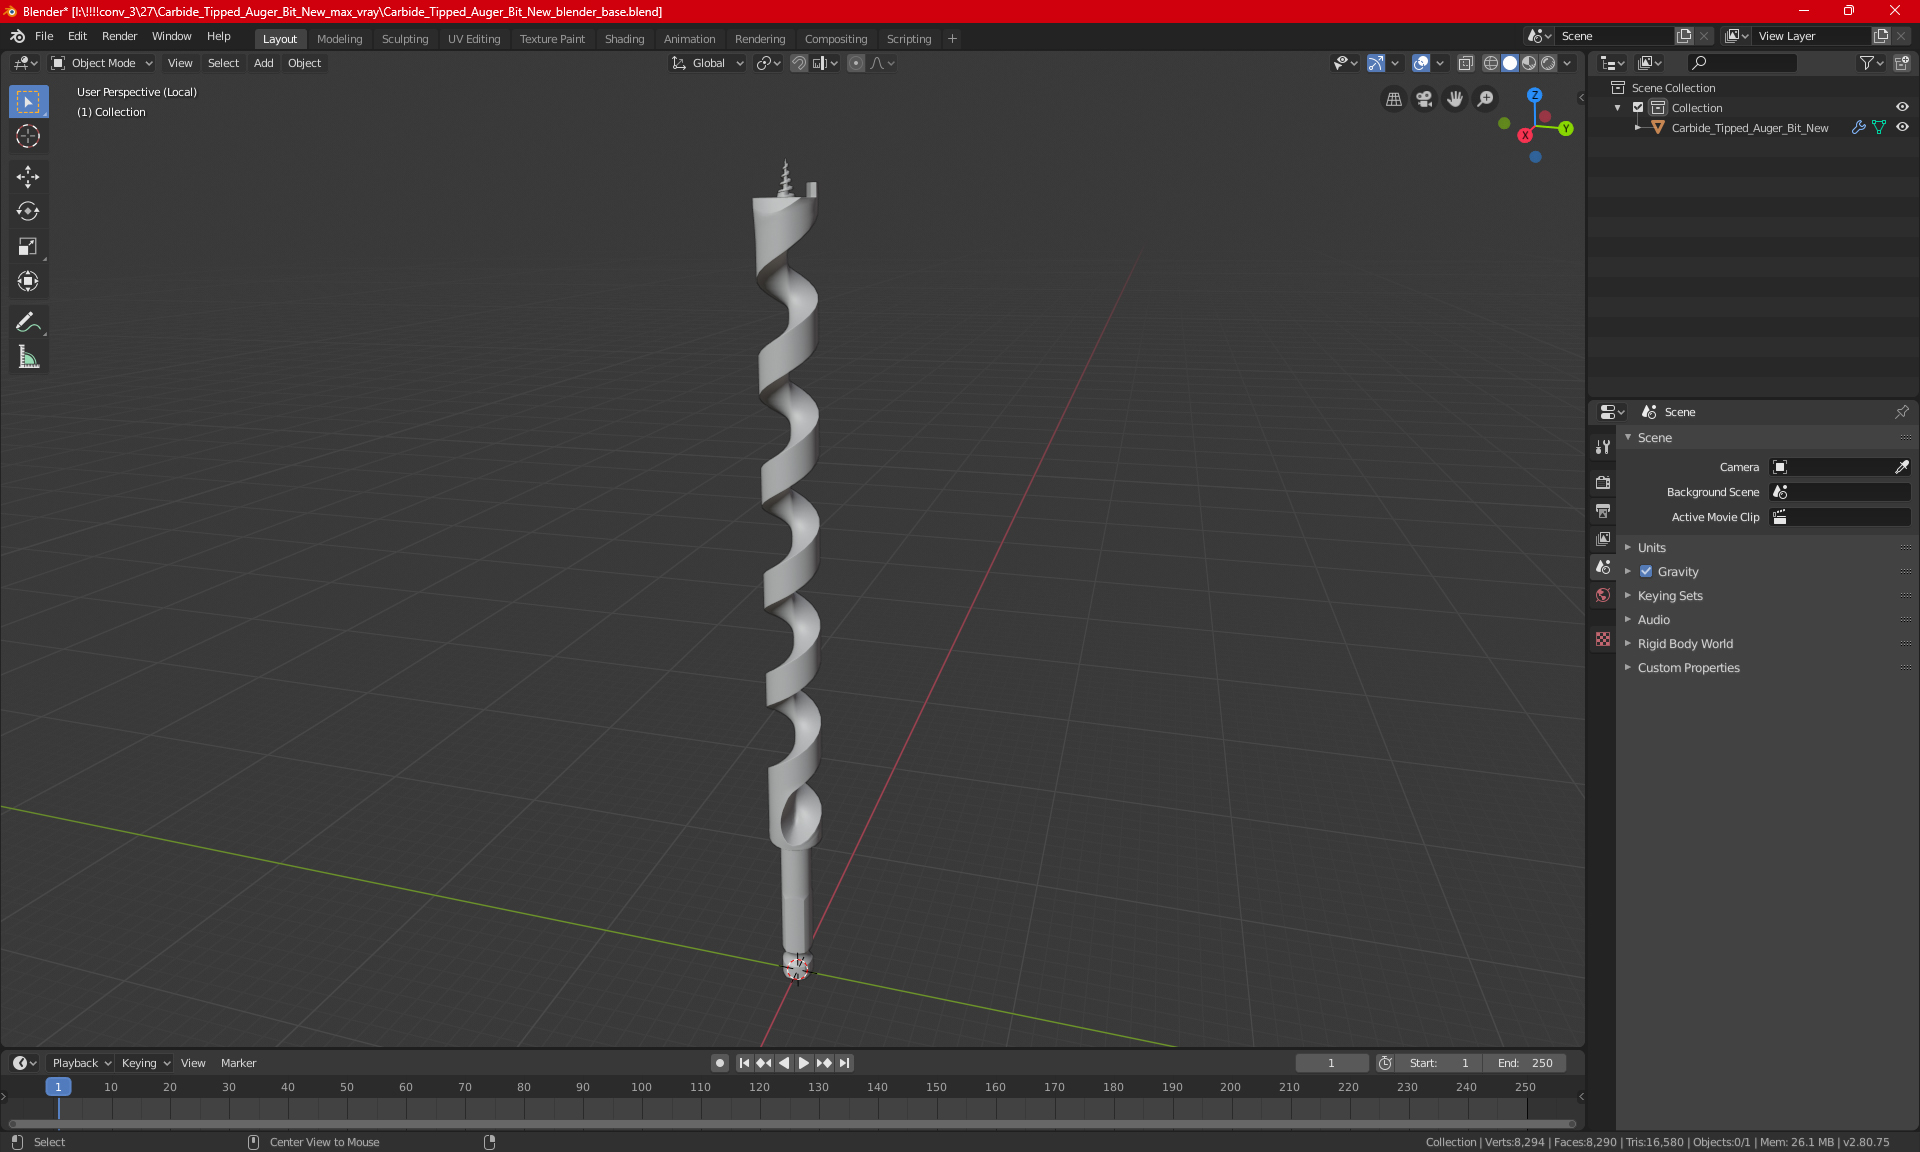Screen dimensions: 1920x1152
Task: Select the Select Box tool
Action: 28,101
